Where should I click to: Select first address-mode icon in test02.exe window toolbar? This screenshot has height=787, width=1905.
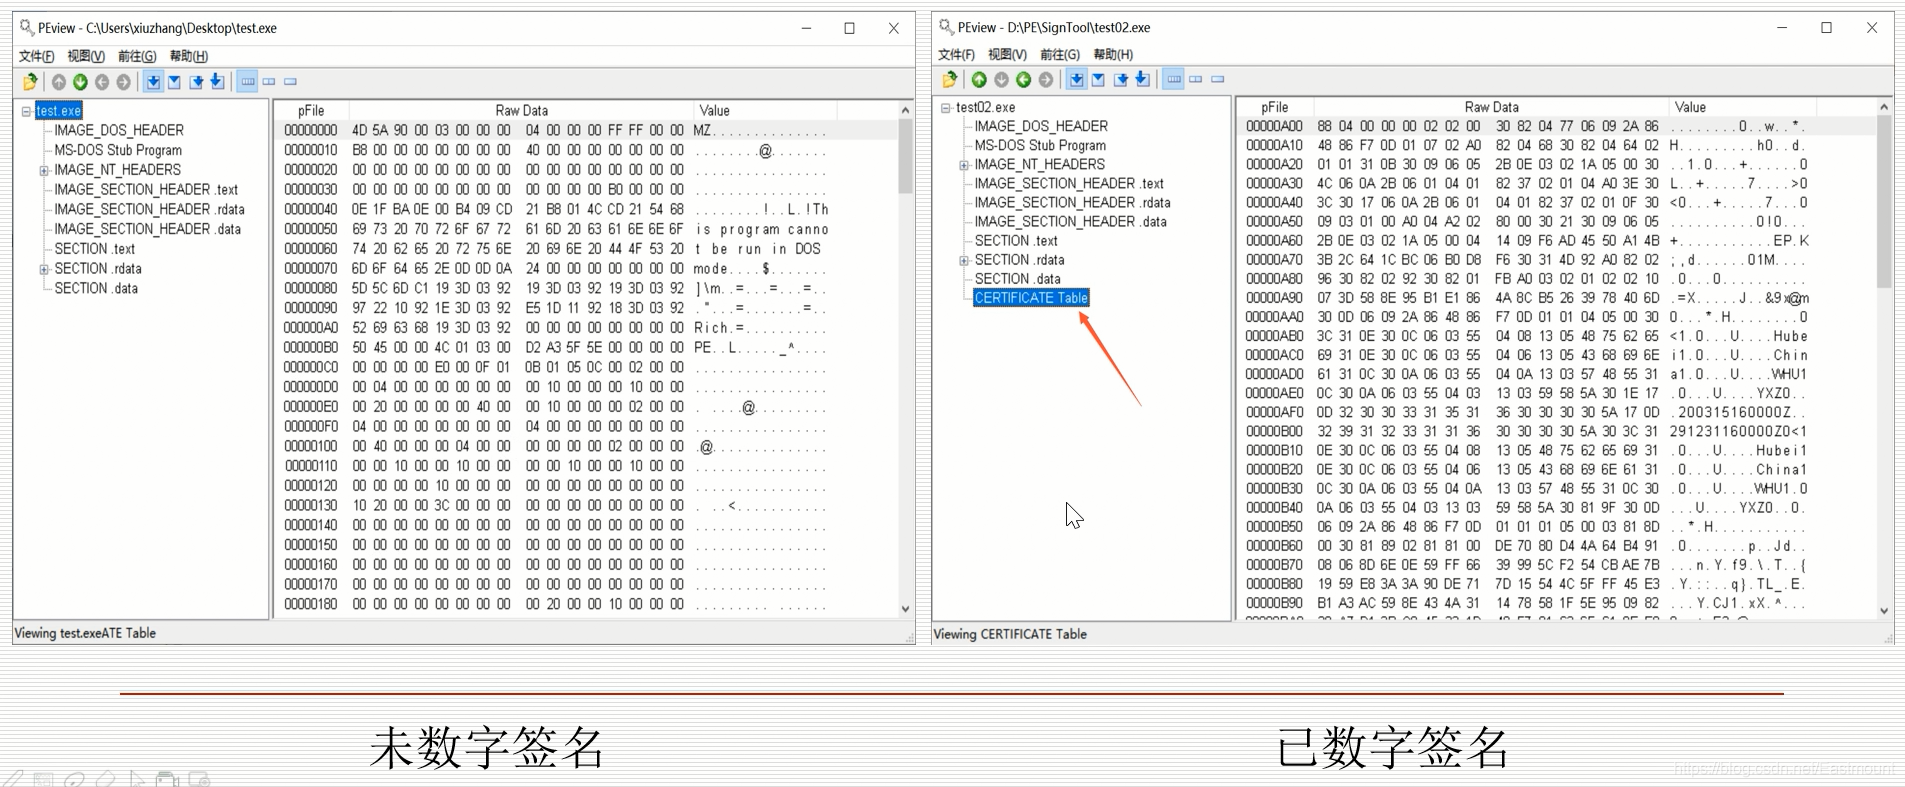click(x=1076, y=79)
